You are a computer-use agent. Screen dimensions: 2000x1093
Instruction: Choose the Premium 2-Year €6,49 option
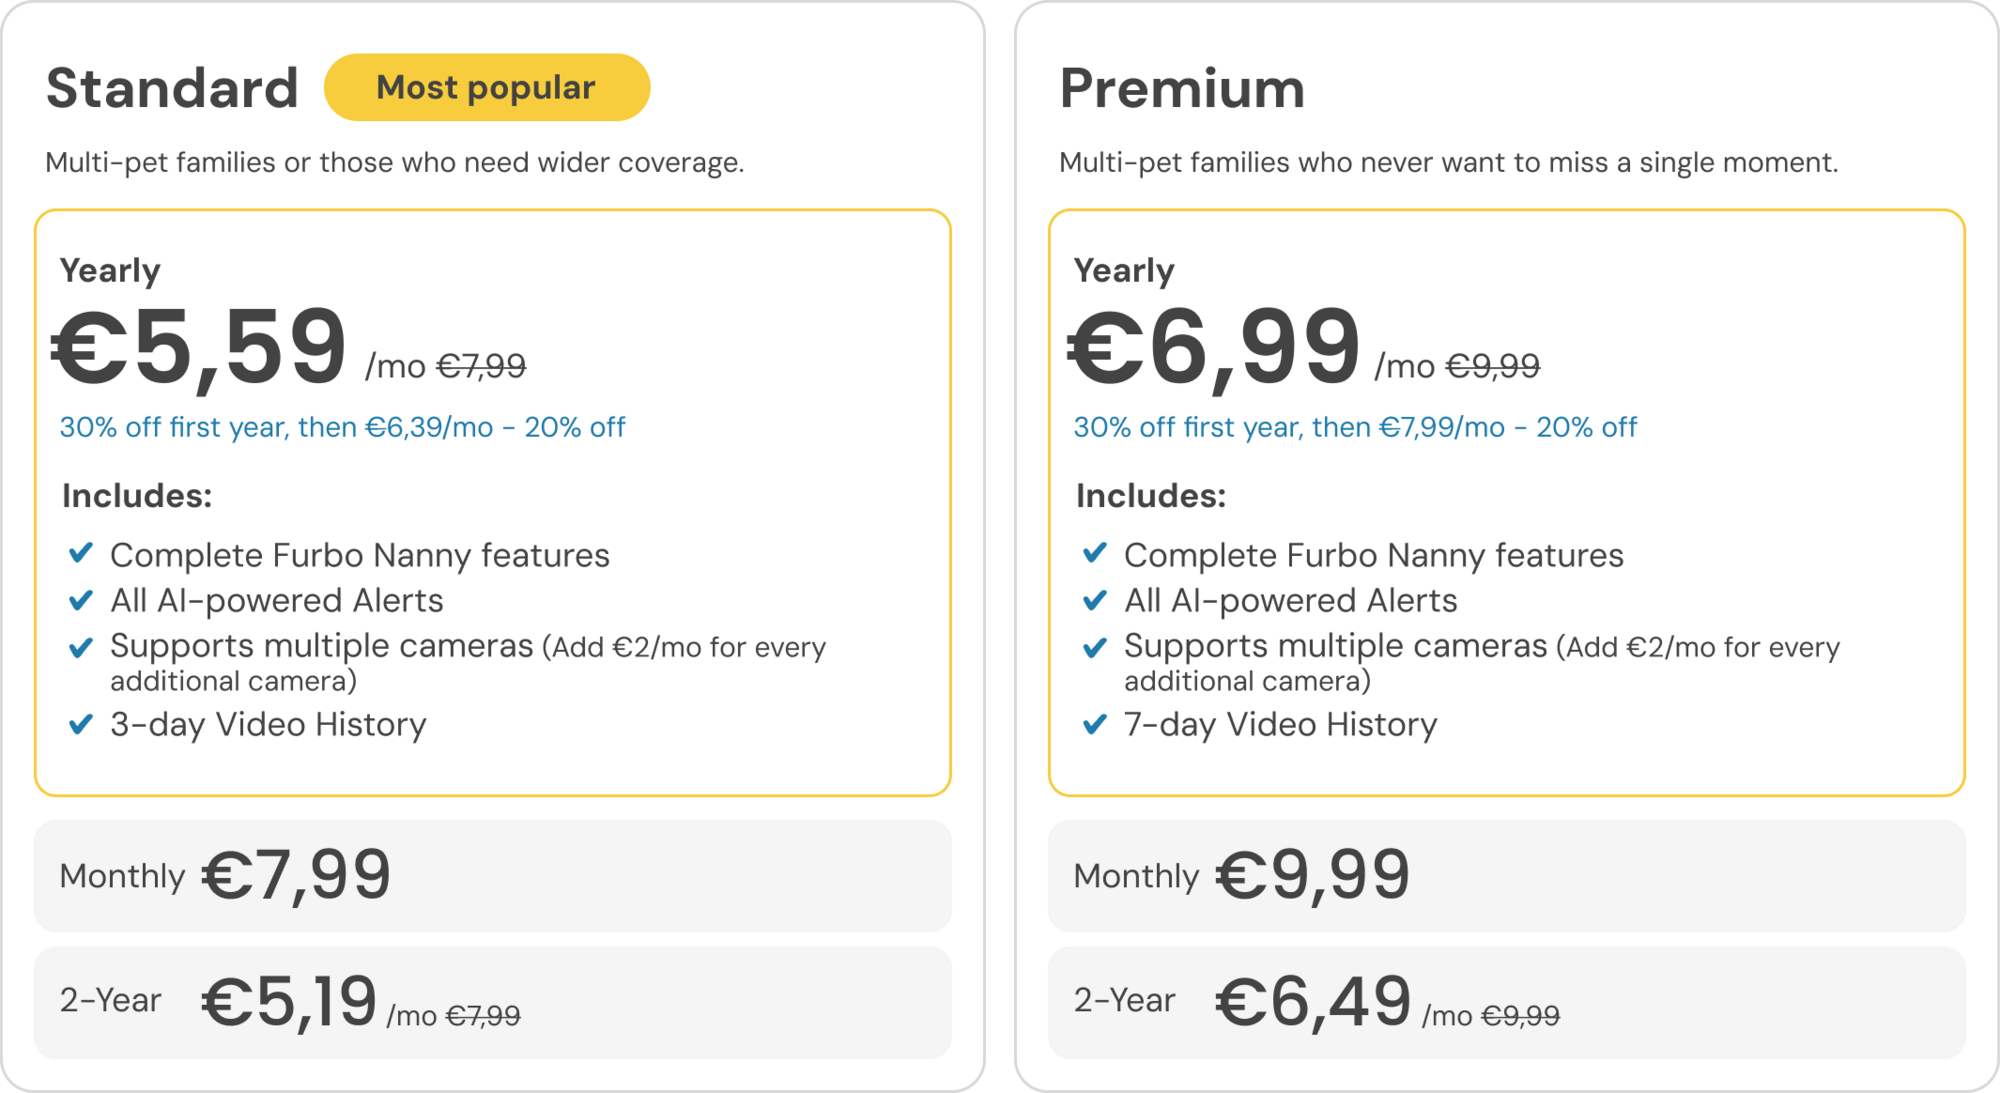(x=1506, y=1002)
